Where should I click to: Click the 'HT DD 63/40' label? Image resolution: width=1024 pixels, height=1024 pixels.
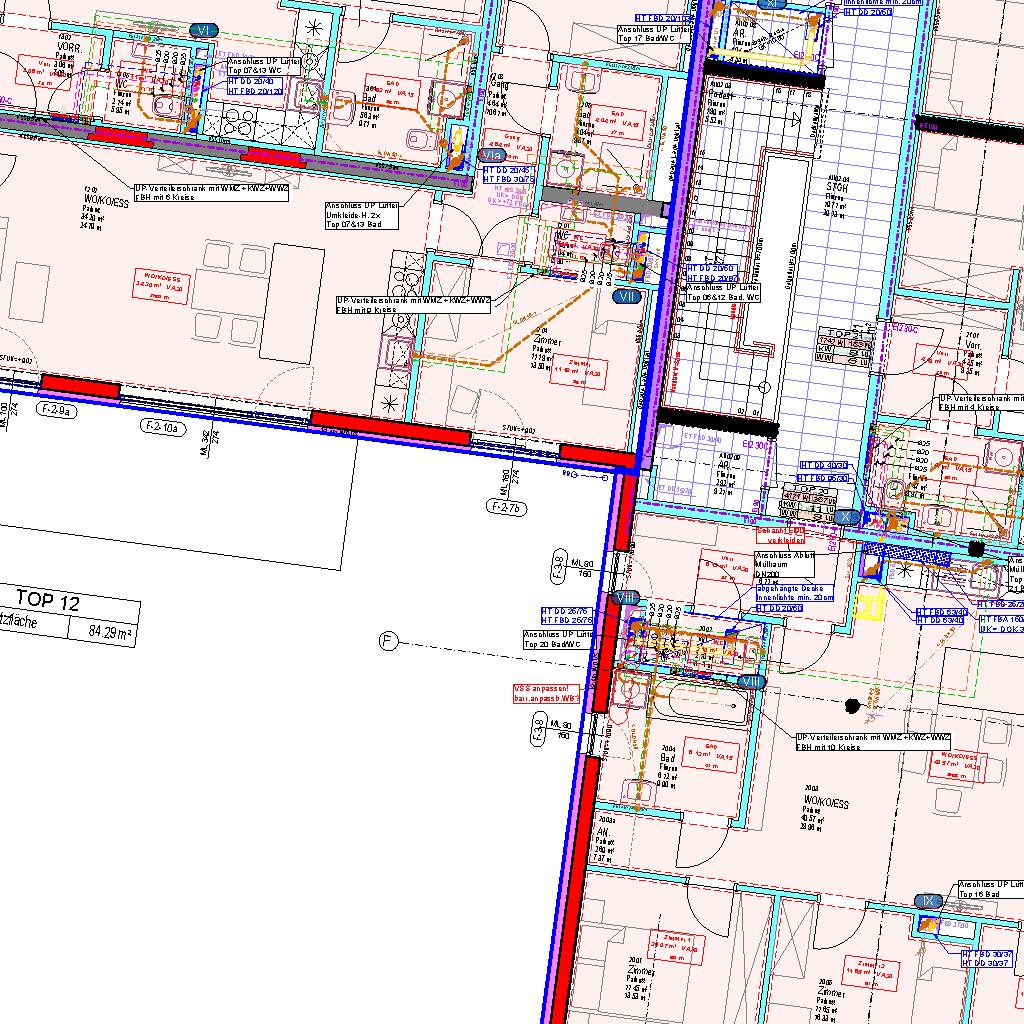pyautogui.click(x=940, y=620)
